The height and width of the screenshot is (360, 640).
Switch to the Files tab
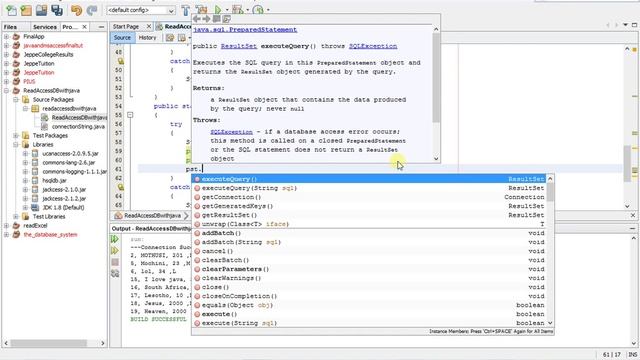click(x=11, y=27)
